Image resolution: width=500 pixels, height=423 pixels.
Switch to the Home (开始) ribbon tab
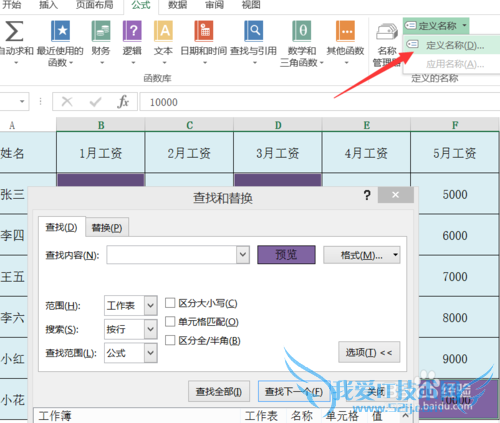coord(12,5)
